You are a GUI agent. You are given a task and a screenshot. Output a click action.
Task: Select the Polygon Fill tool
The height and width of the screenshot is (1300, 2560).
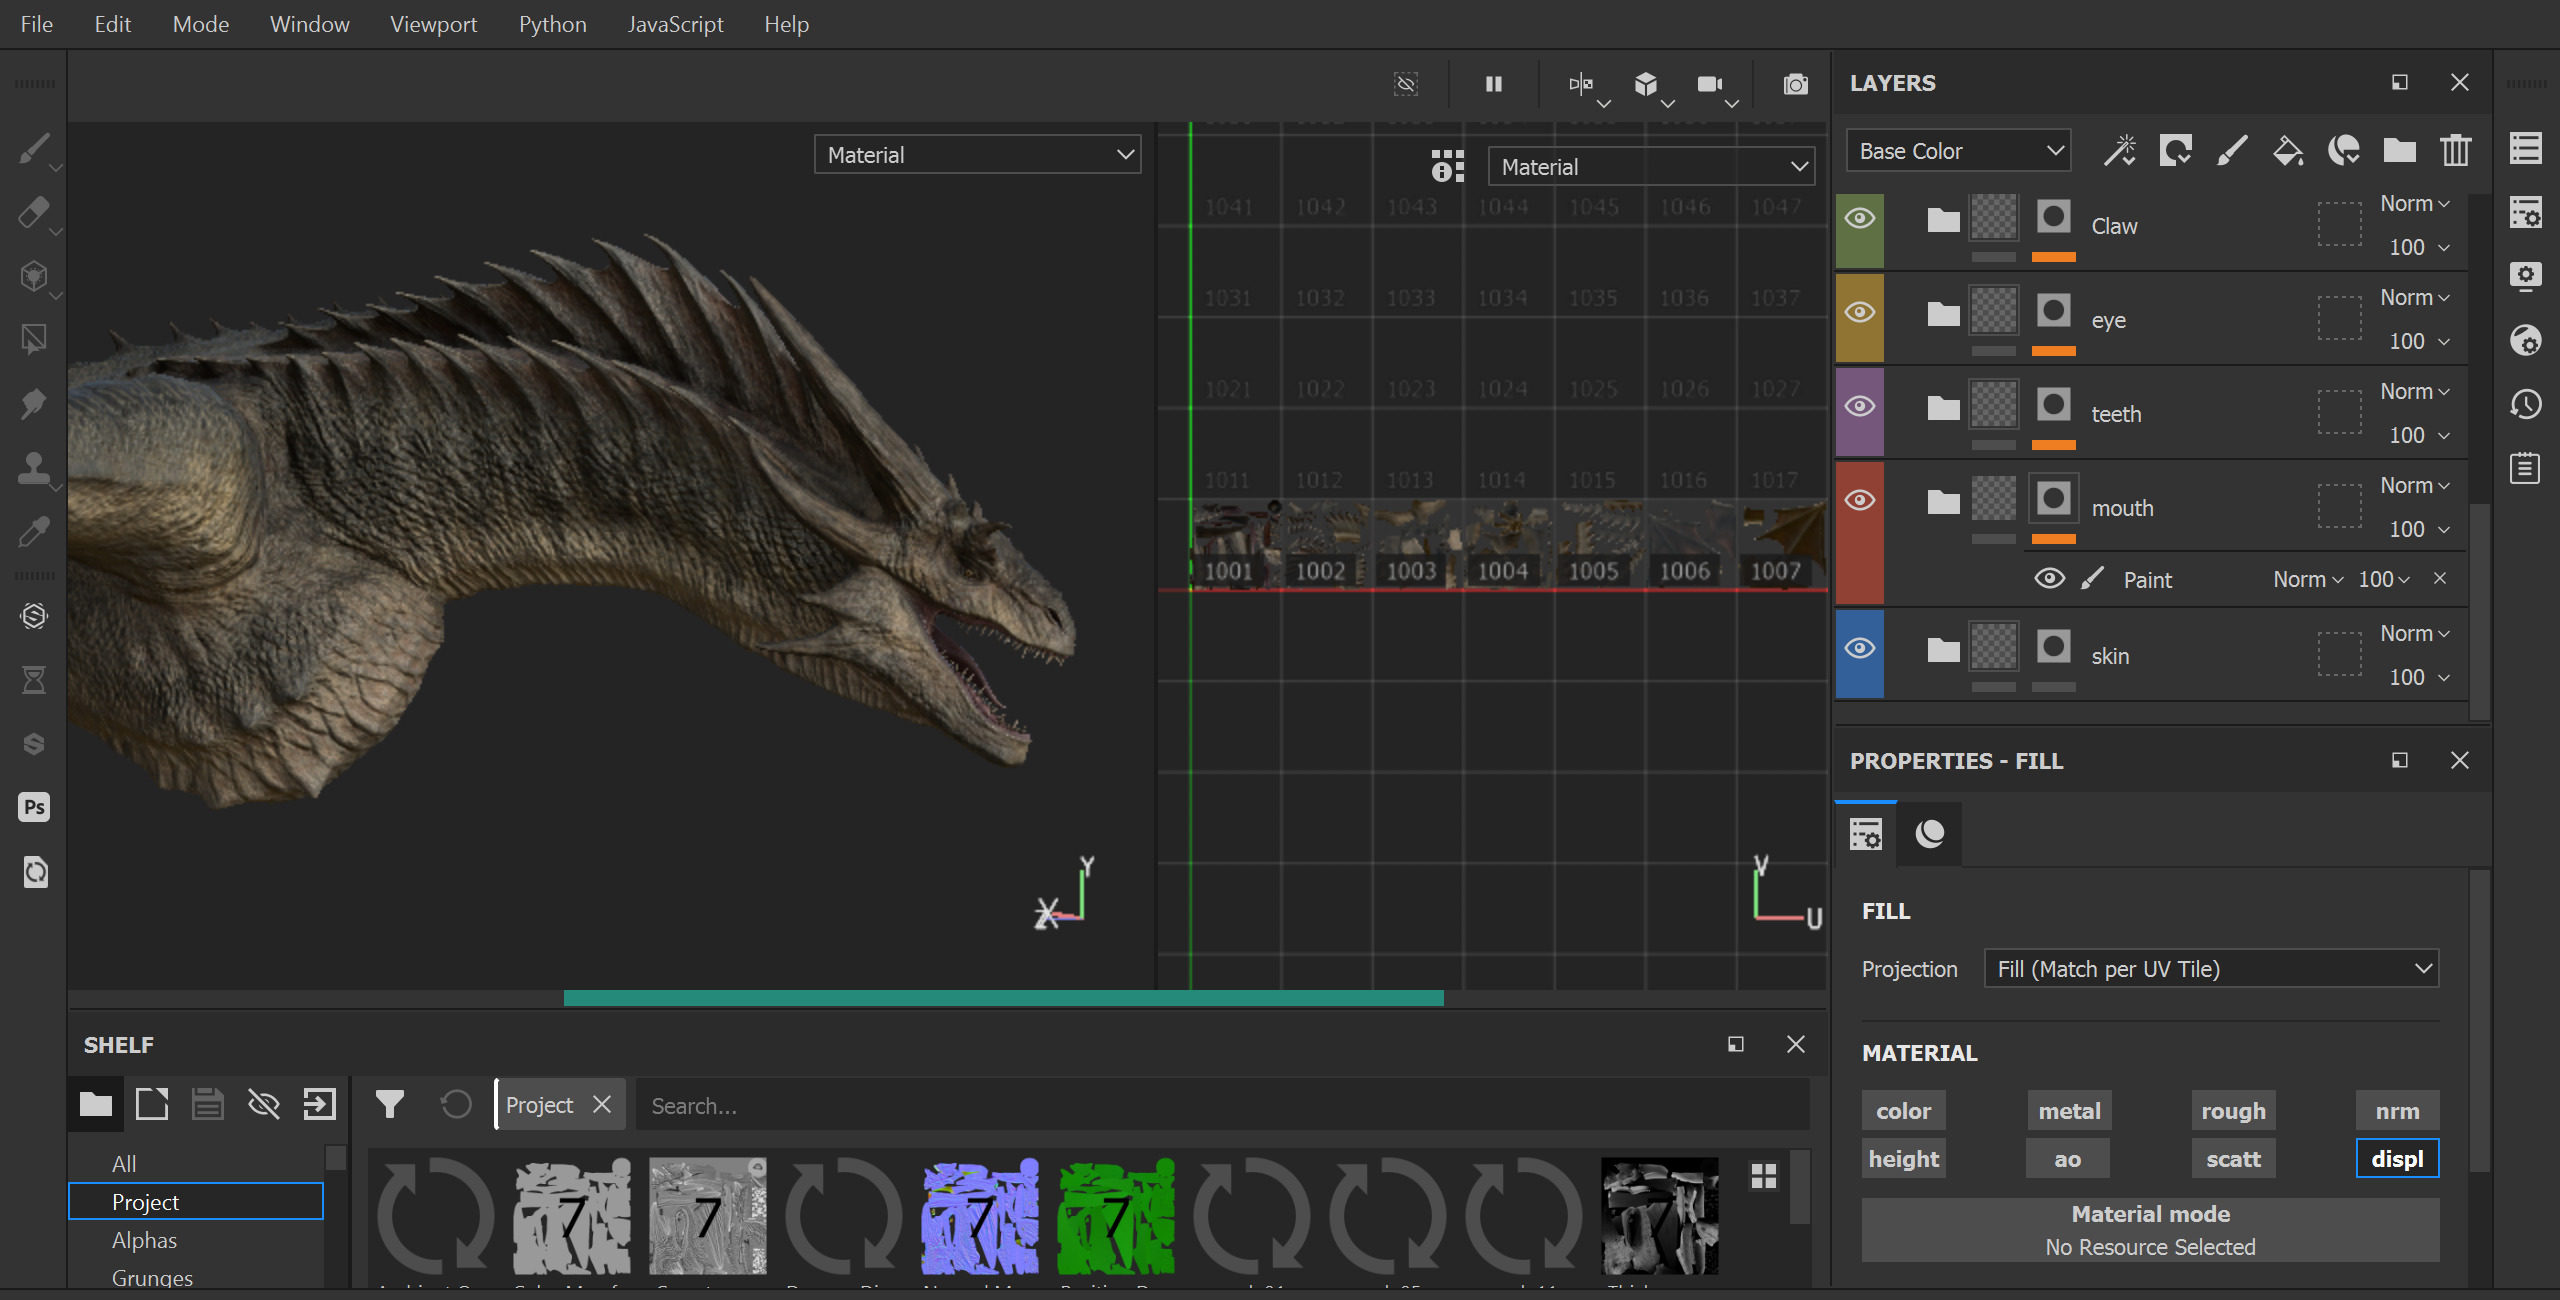click(33, 340)
